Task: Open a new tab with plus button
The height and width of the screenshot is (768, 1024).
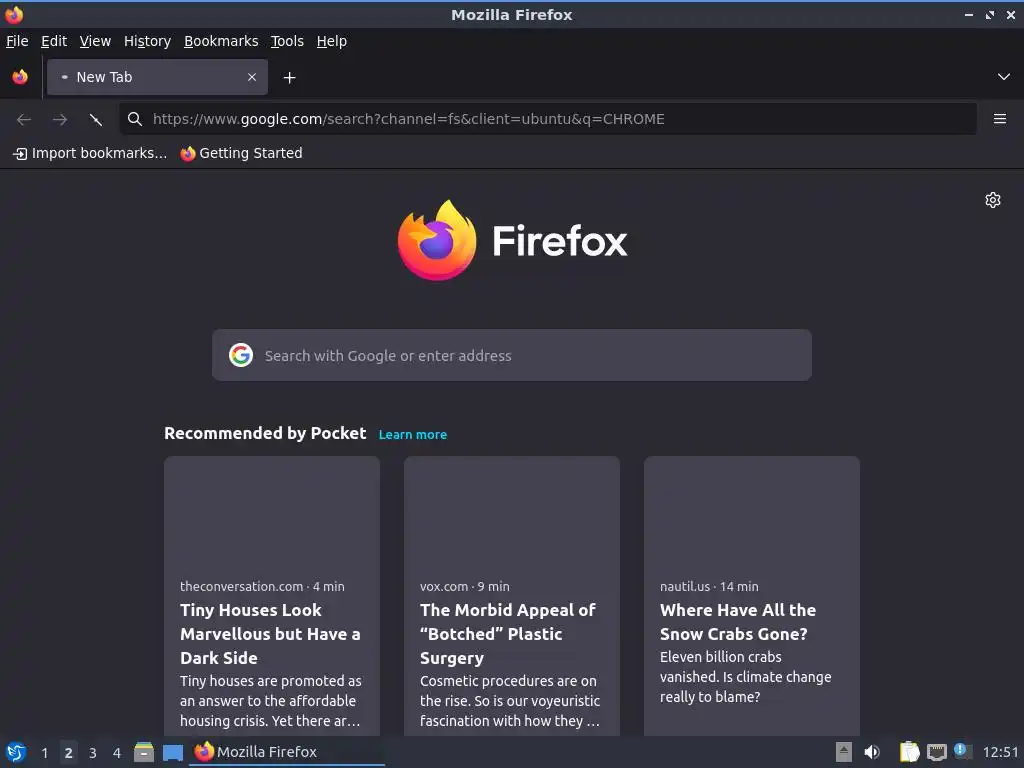Action: point(289,78)
